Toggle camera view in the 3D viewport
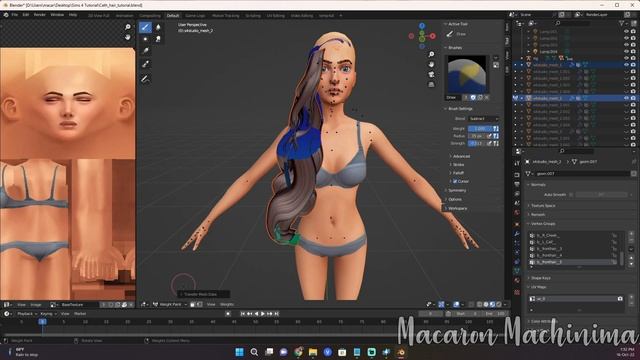The width and height of the screenshot is (640, 360). 431,74
